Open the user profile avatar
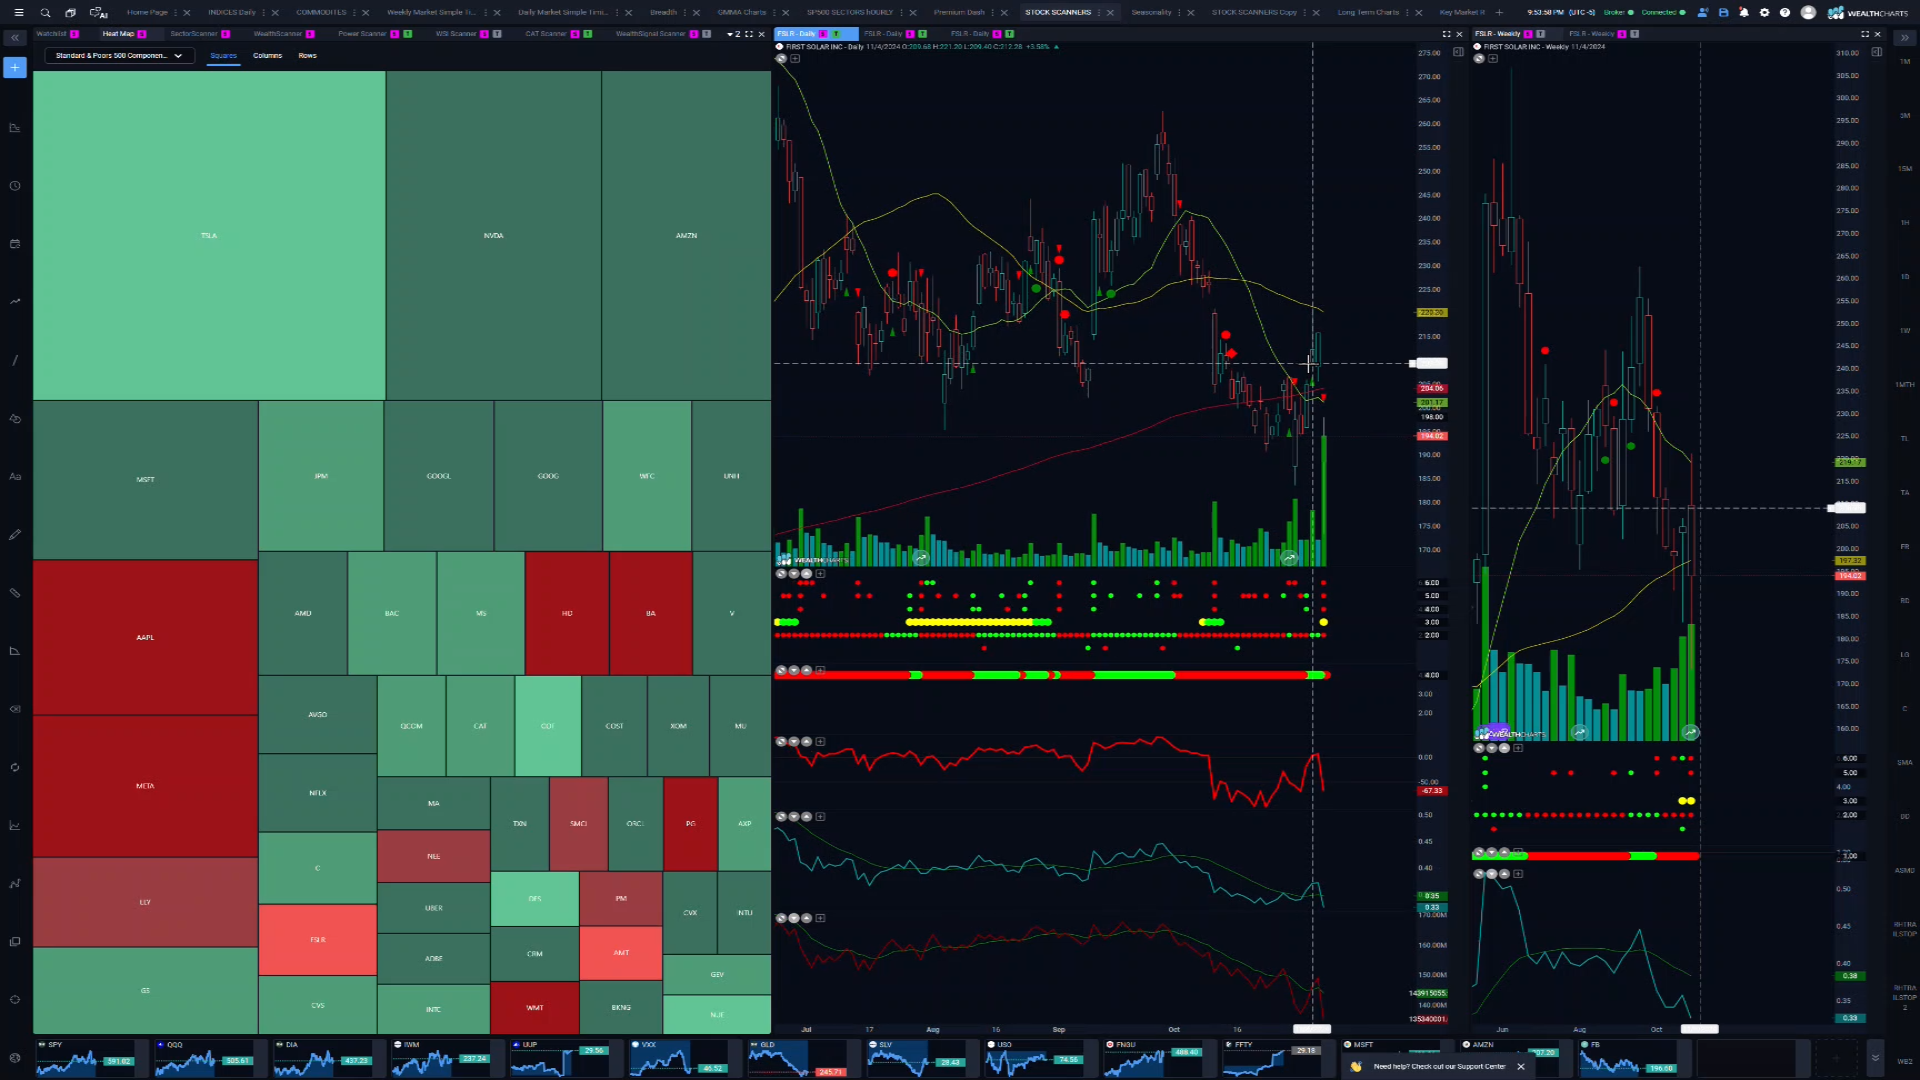This screenshot has width=1920, height=1080. [1808, 13]
